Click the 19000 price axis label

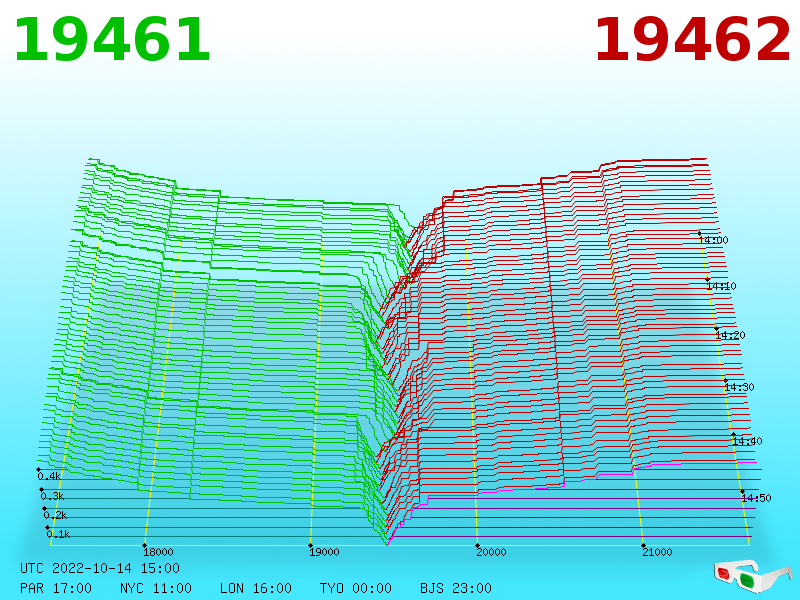pyautogui.click(x=324, y=552)
